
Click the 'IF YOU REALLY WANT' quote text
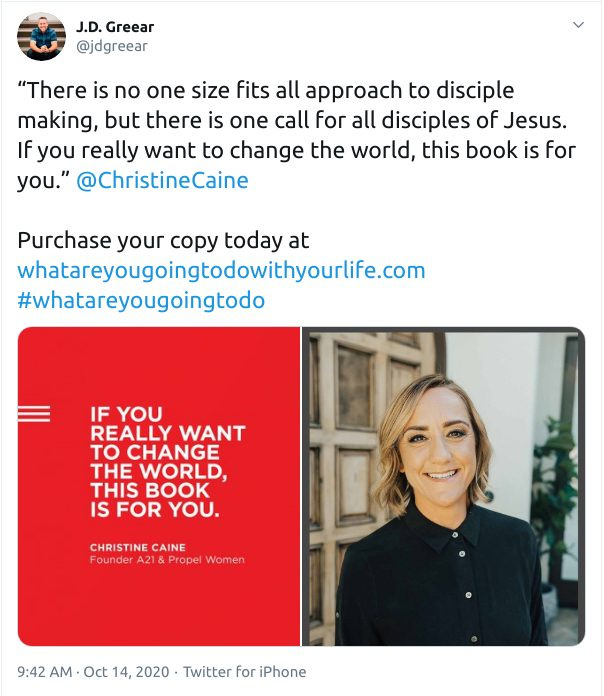(168, 462)
